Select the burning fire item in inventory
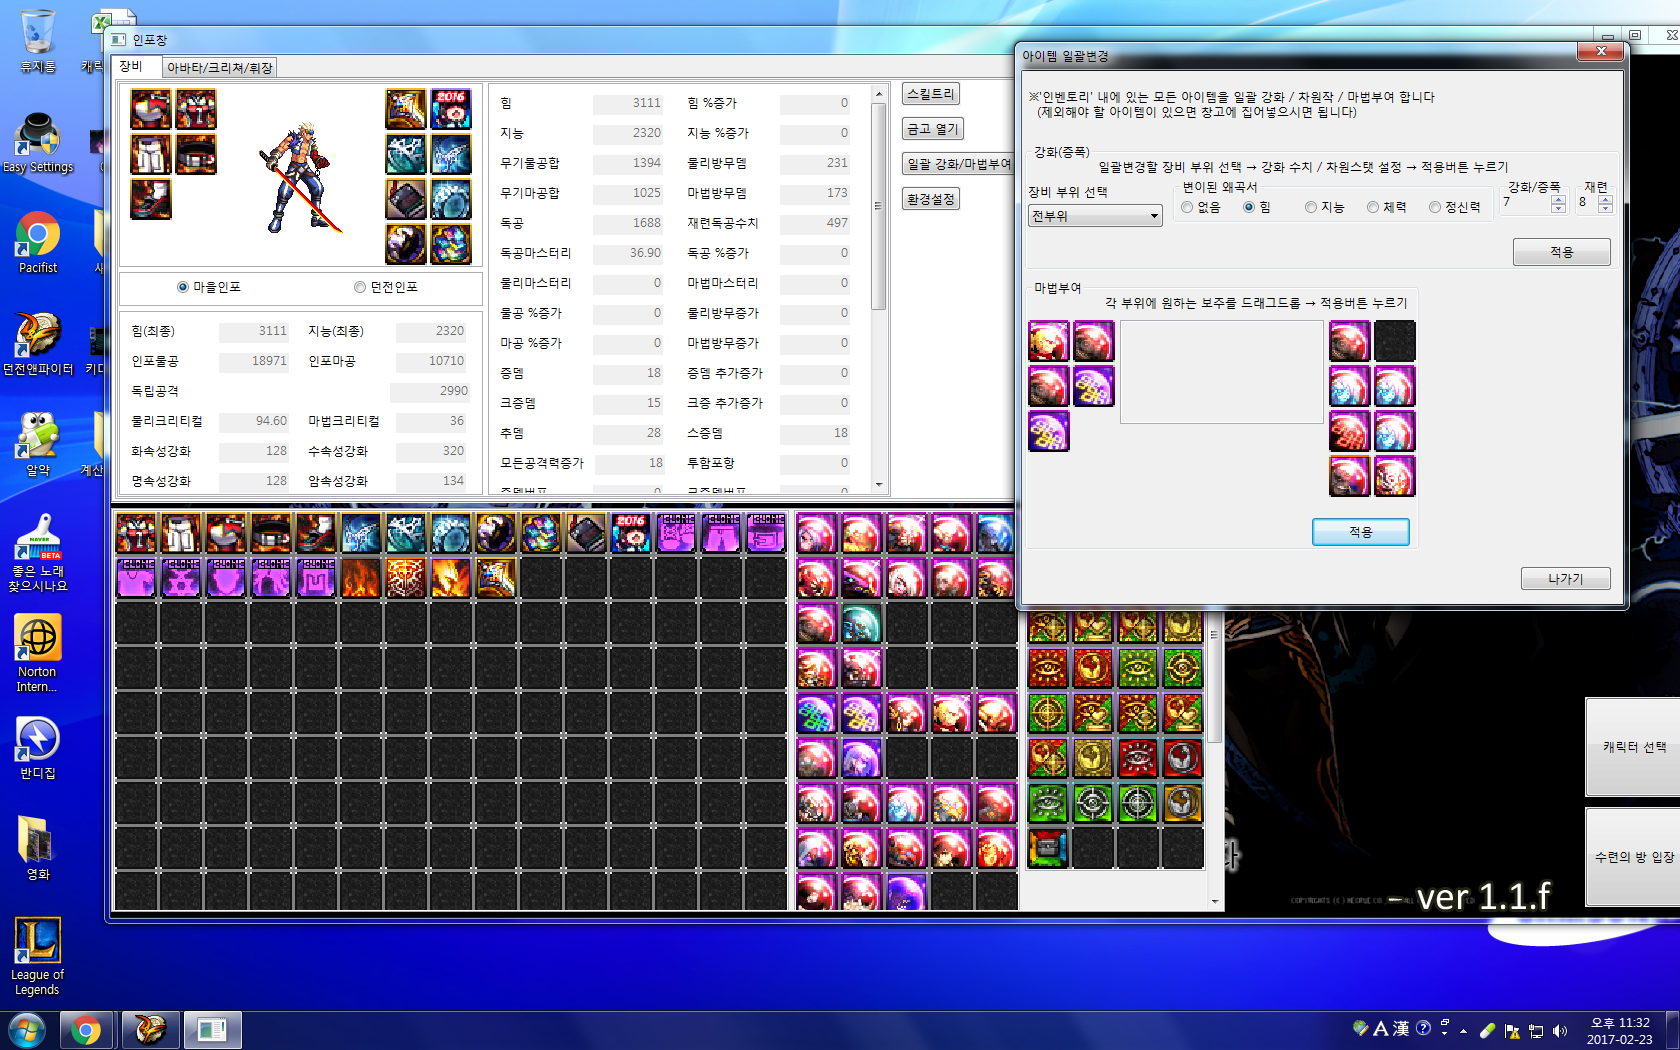The image size is (1680, 1050). pos(361,578)
